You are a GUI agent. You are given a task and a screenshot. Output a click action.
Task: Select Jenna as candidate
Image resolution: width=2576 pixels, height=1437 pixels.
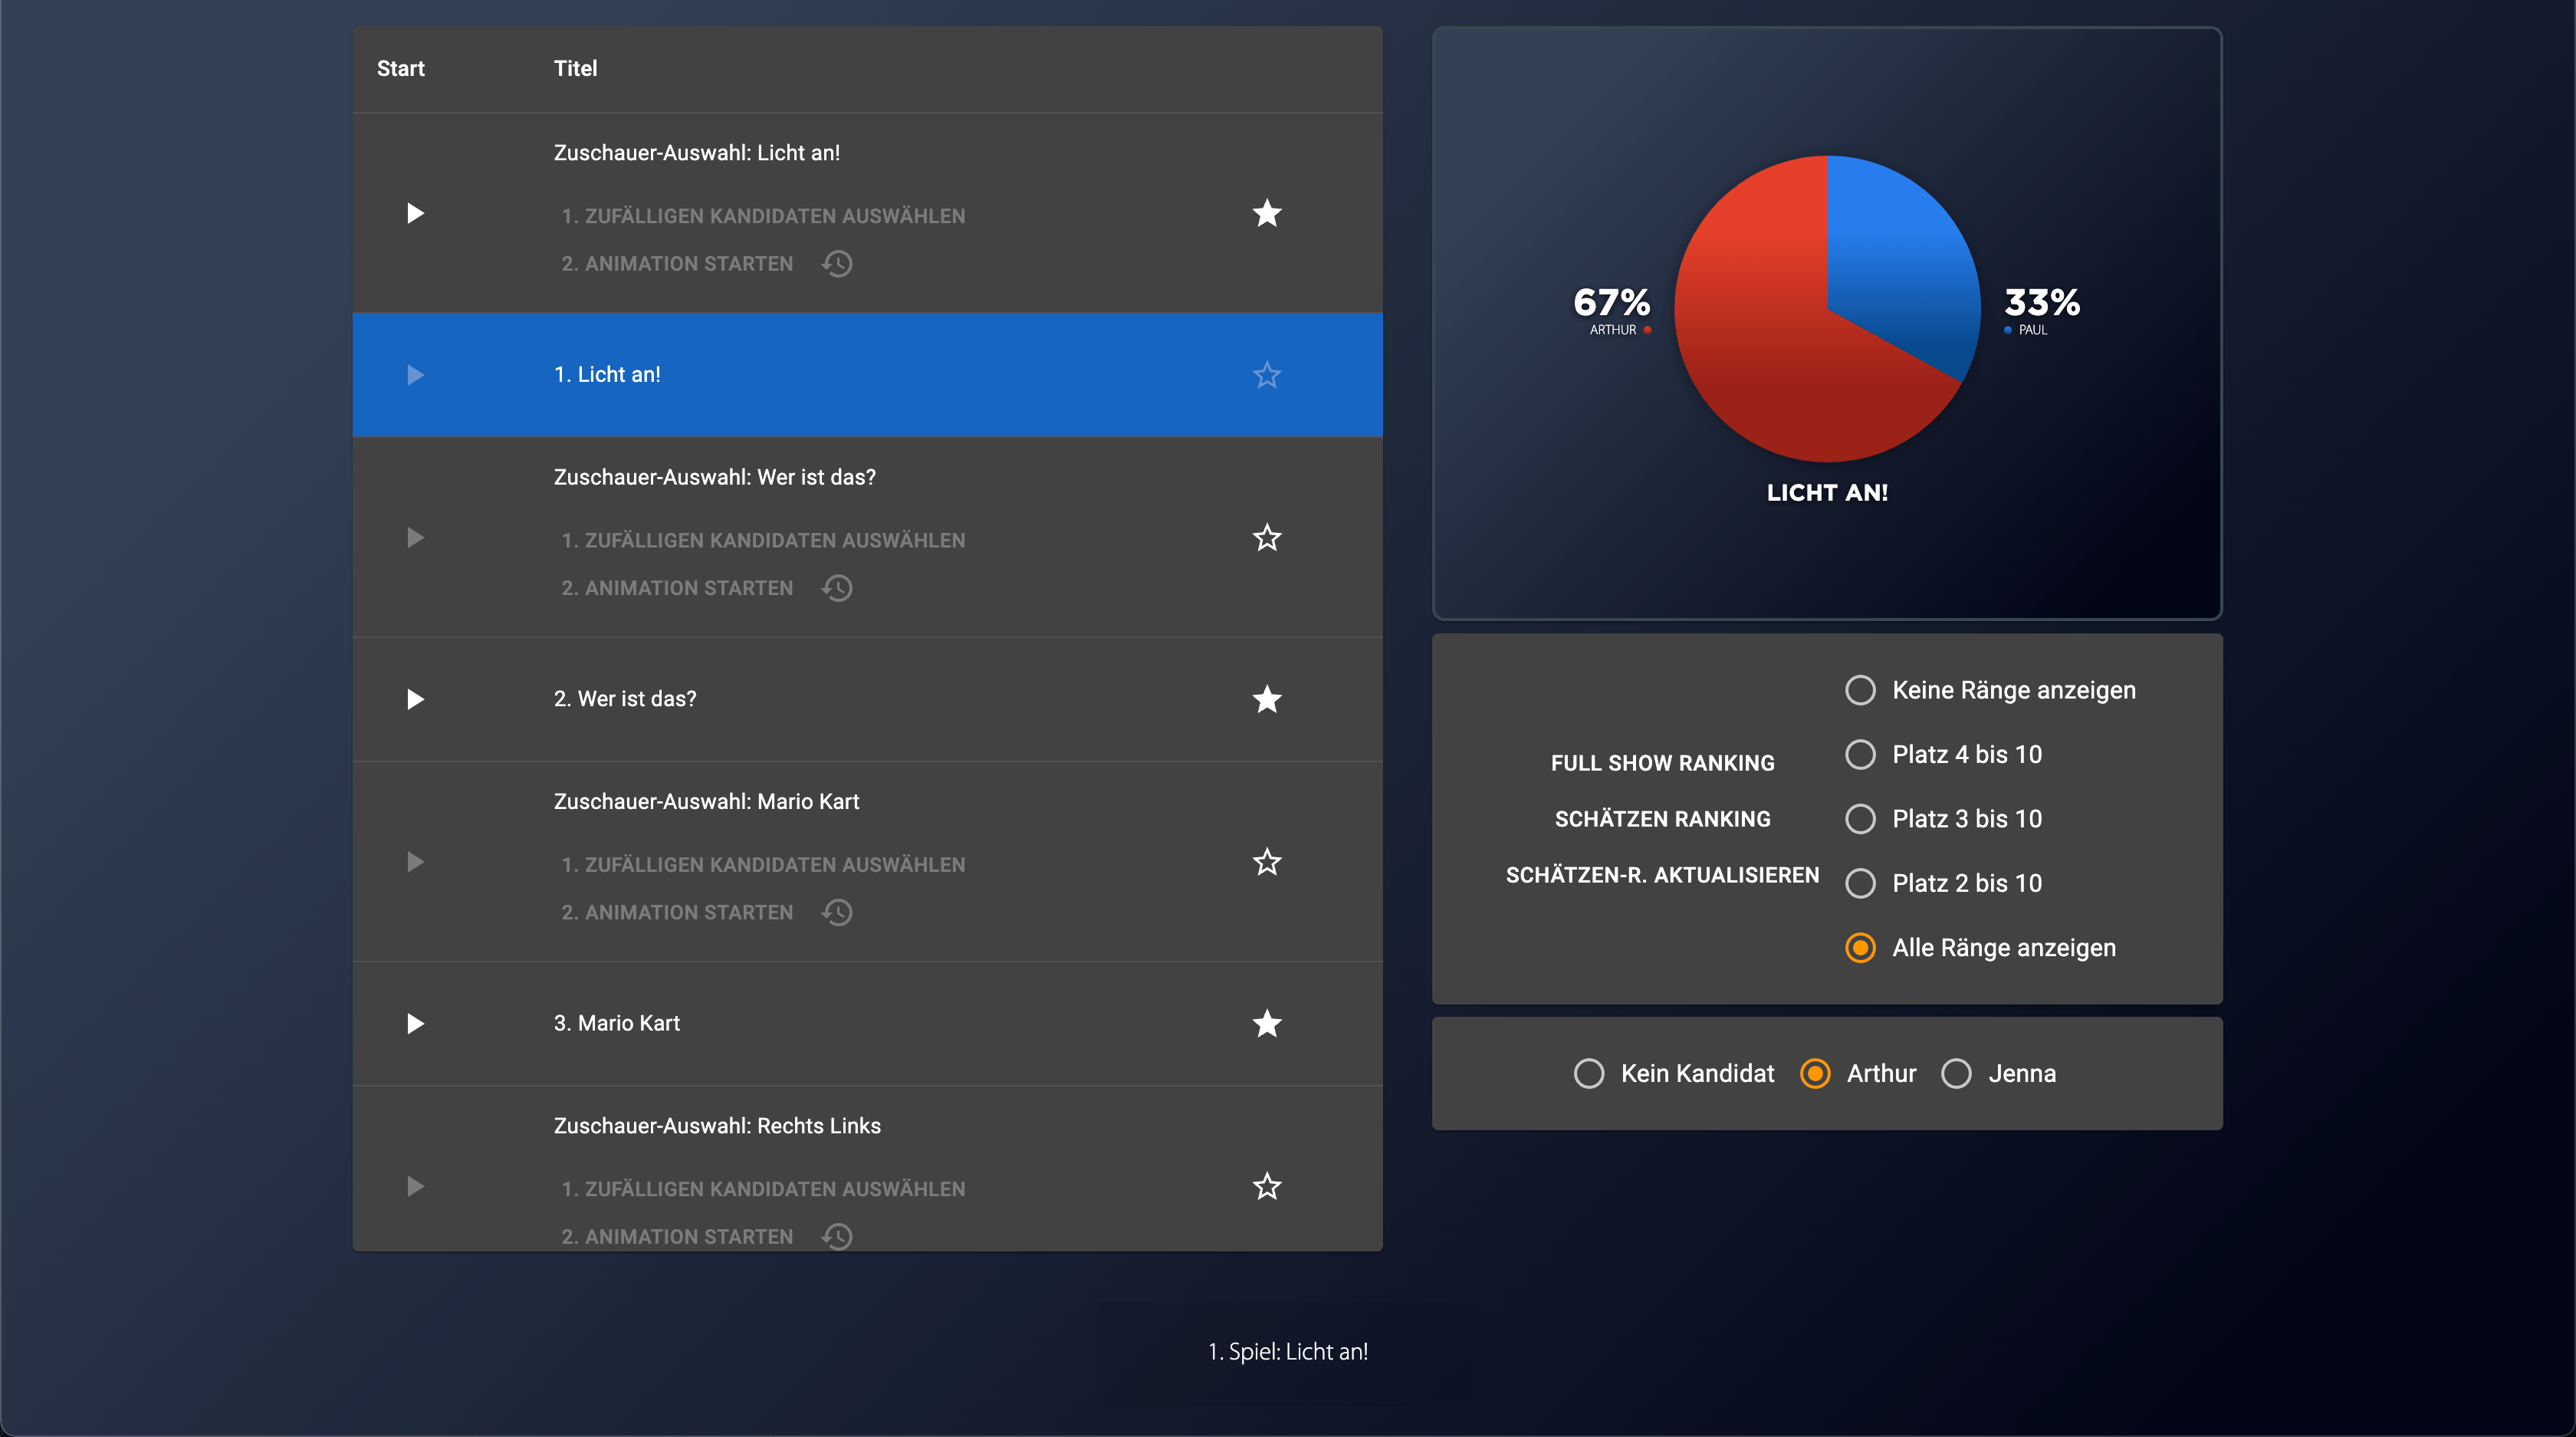pyautogui.click(x=1956, y=1073)
